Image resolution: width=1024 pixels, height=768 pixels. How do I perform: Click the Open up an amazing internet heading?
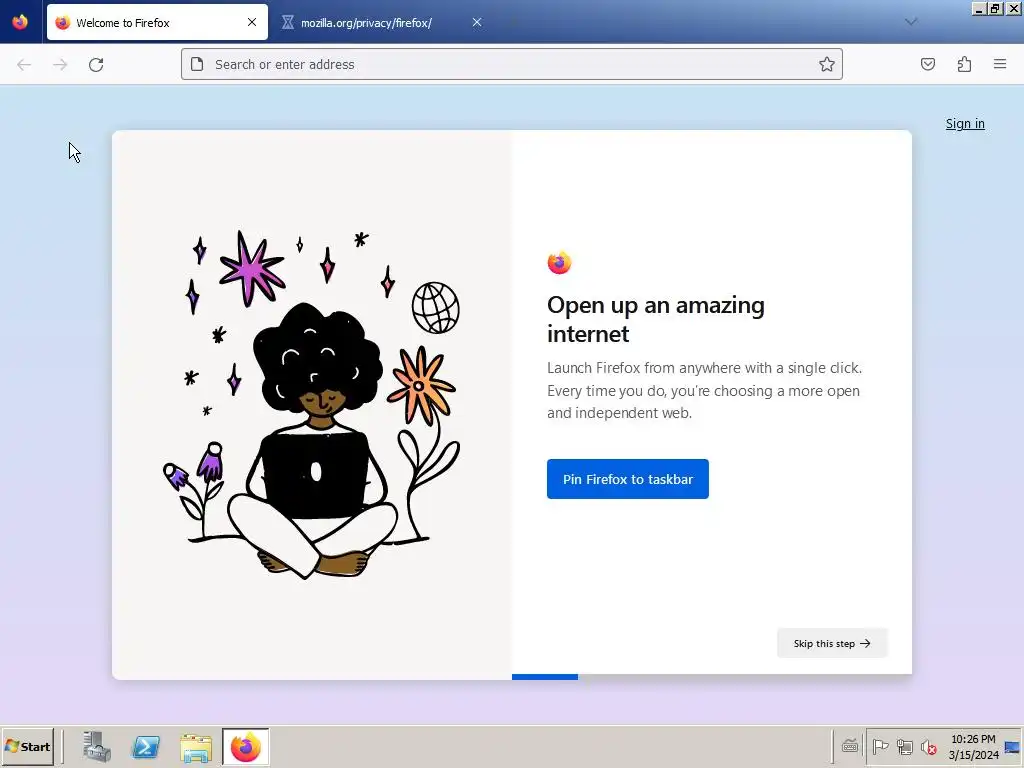click(x=656, y=319)
